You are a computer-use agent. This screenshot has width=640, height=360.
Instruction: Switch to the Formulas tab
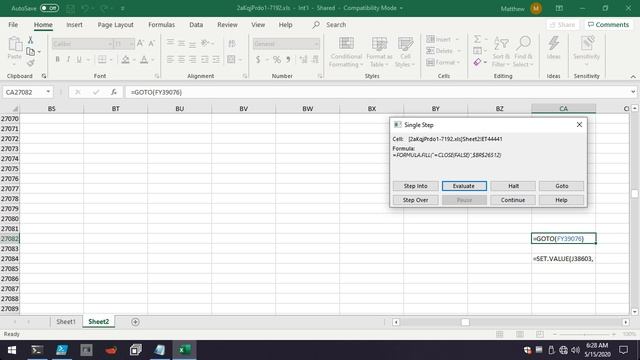pos(161,24)
